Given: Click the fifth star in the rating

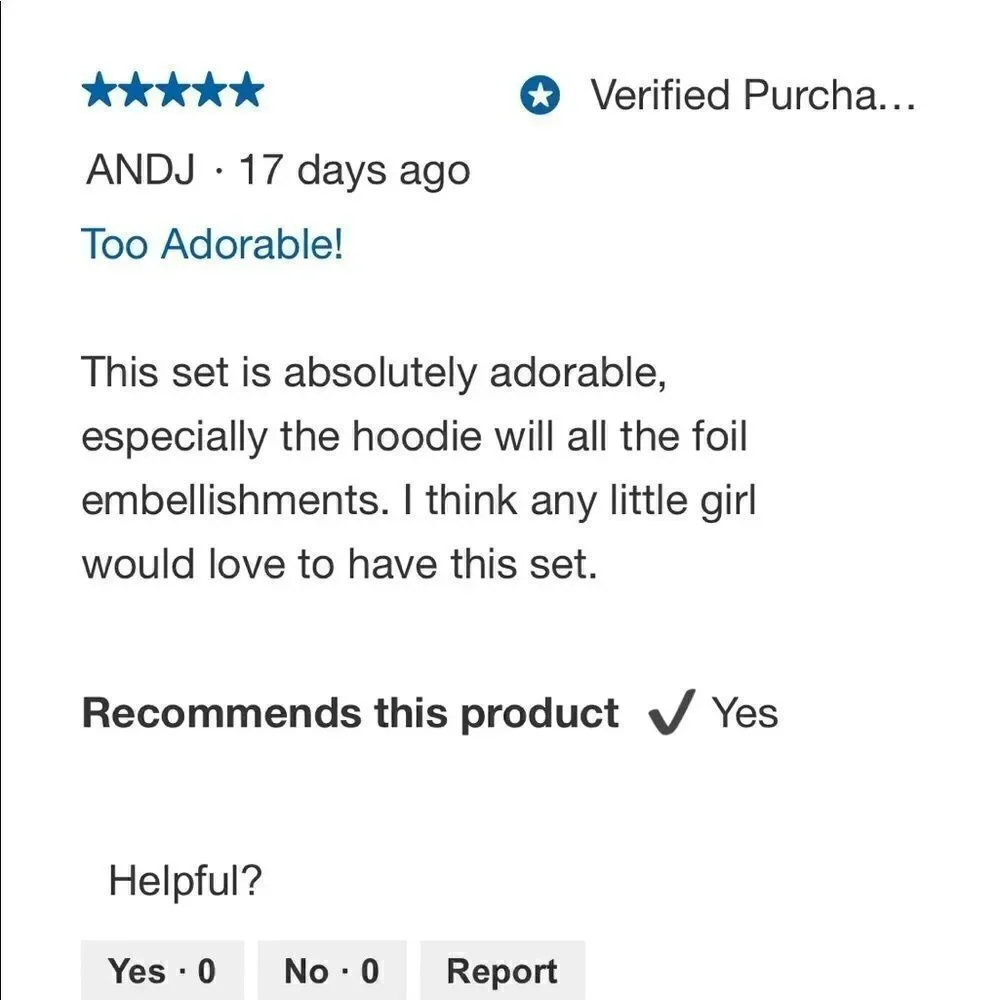Looking at the screenshot, I should click(x=247, y=92).
